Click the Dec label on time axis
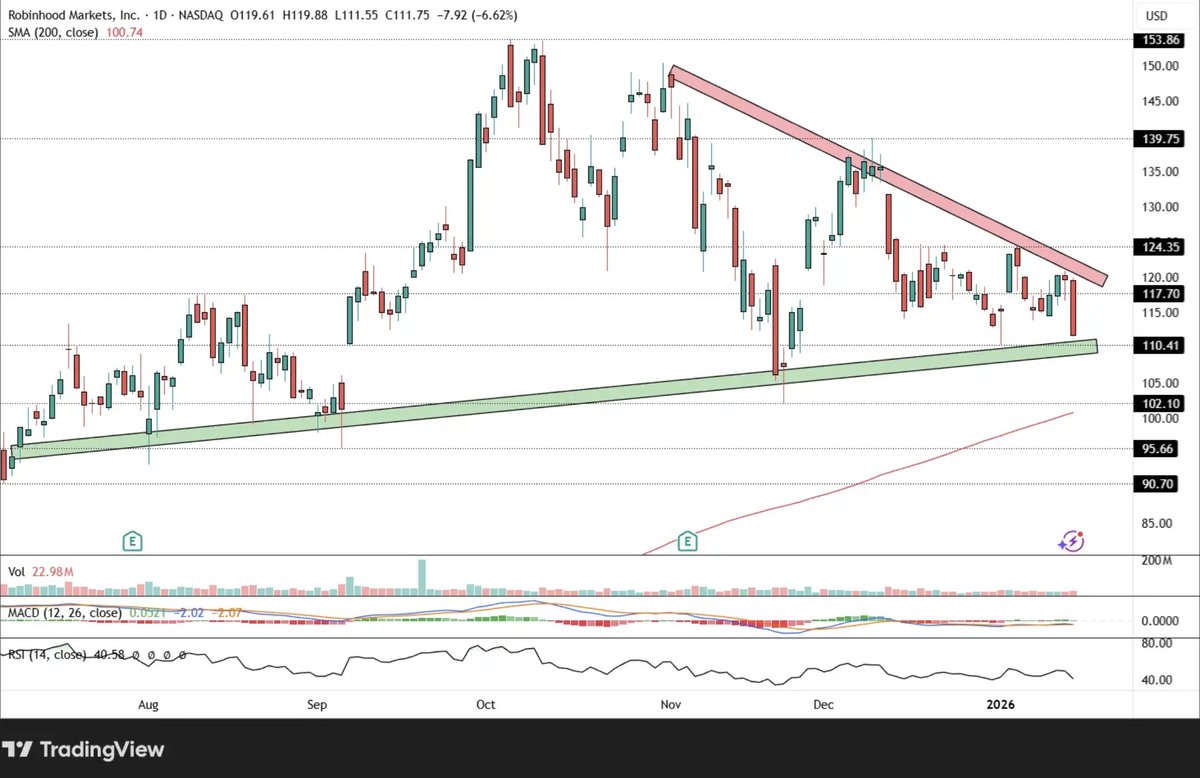The image size is (1200, 778). tap(824, 705)
